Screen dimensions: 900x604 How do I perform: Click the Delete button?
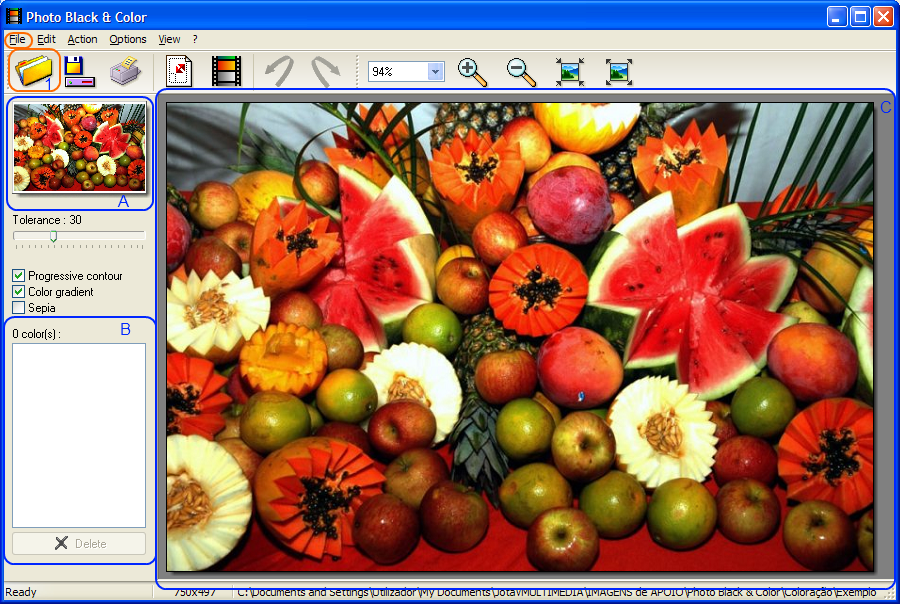(x=79, y=544)
